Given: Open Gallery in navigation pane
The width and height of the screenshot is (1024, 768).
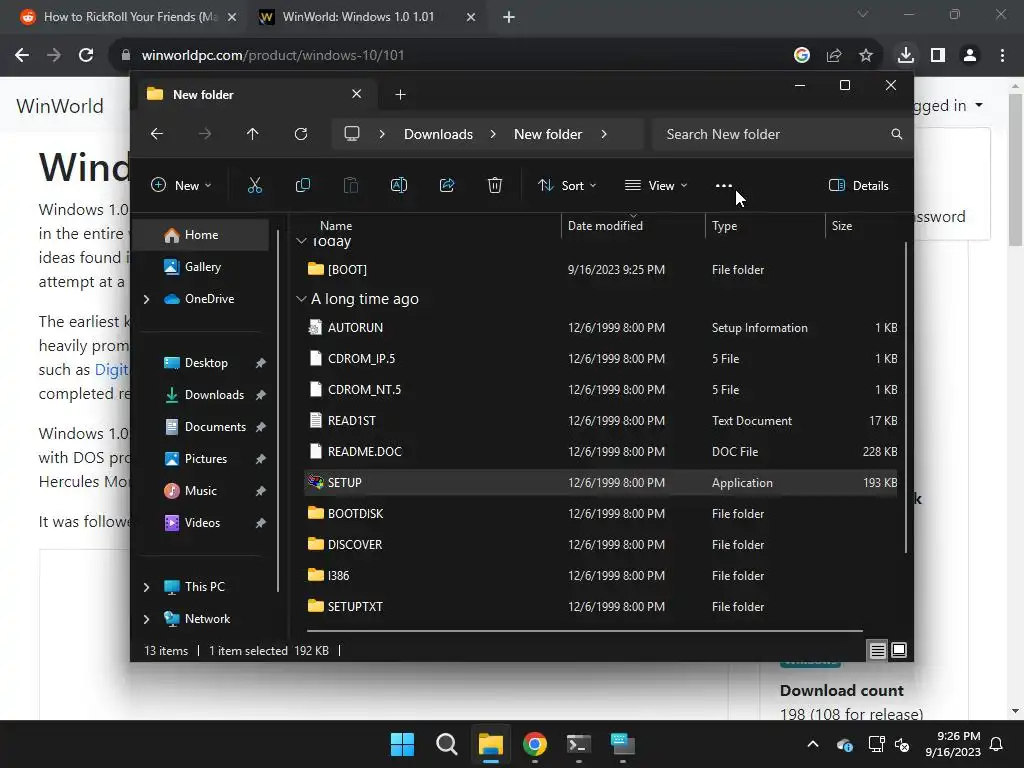Looking at the screenshot, I should pyautogui.click(x=202, y=266).
